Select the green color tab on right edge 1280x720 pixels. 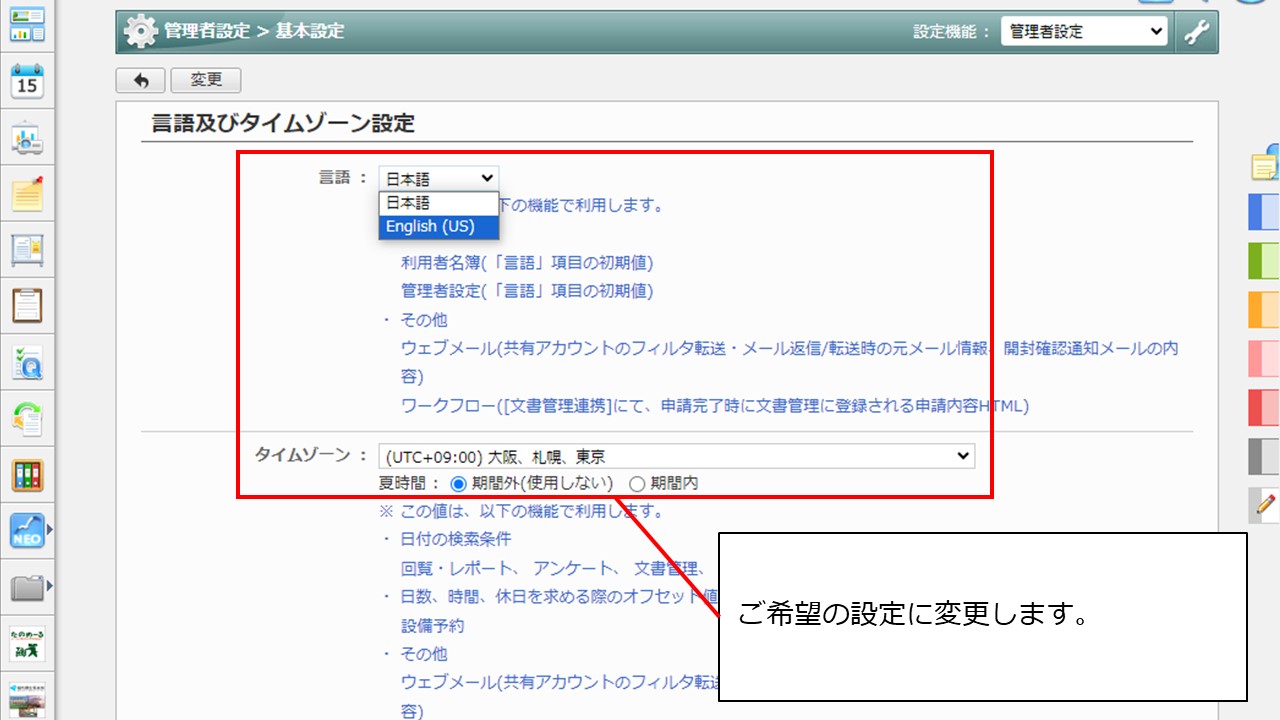(x=1264, y=260)
